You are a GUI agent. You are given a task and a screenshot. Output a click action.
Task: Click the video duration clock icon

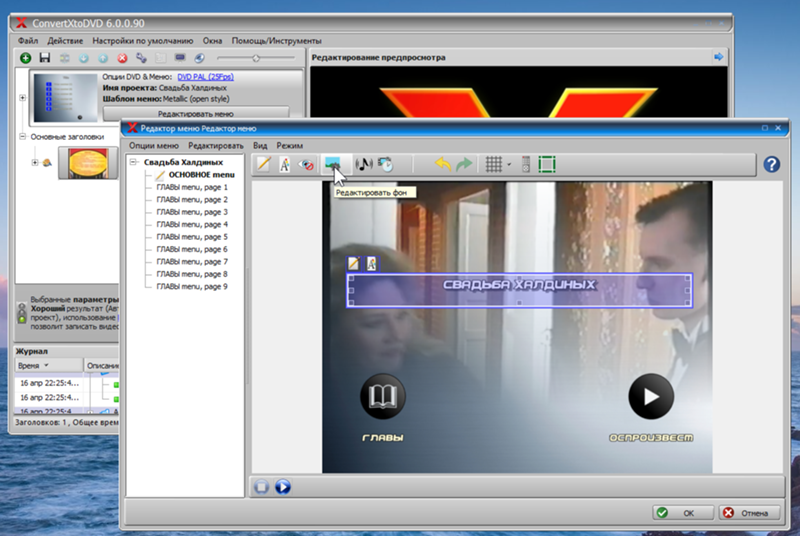pyautogui.click(x=385, y=164)
